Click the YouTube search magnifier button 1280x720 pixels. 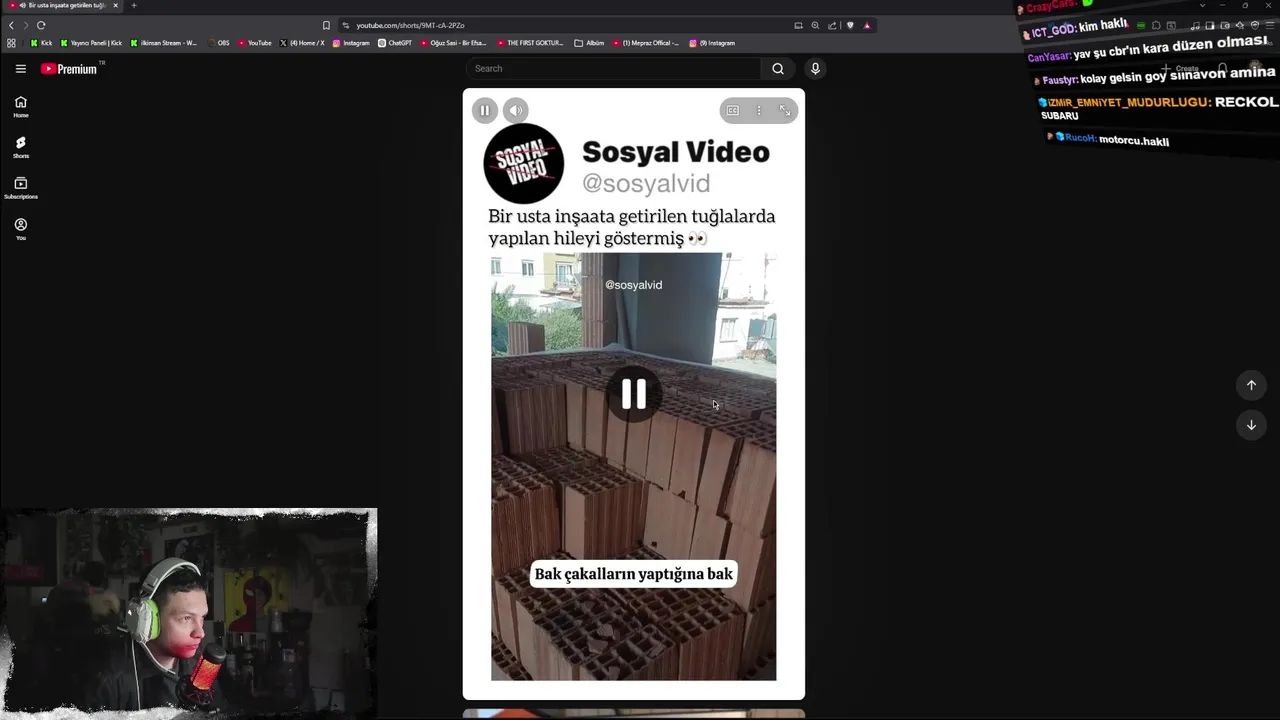(778, 69)
